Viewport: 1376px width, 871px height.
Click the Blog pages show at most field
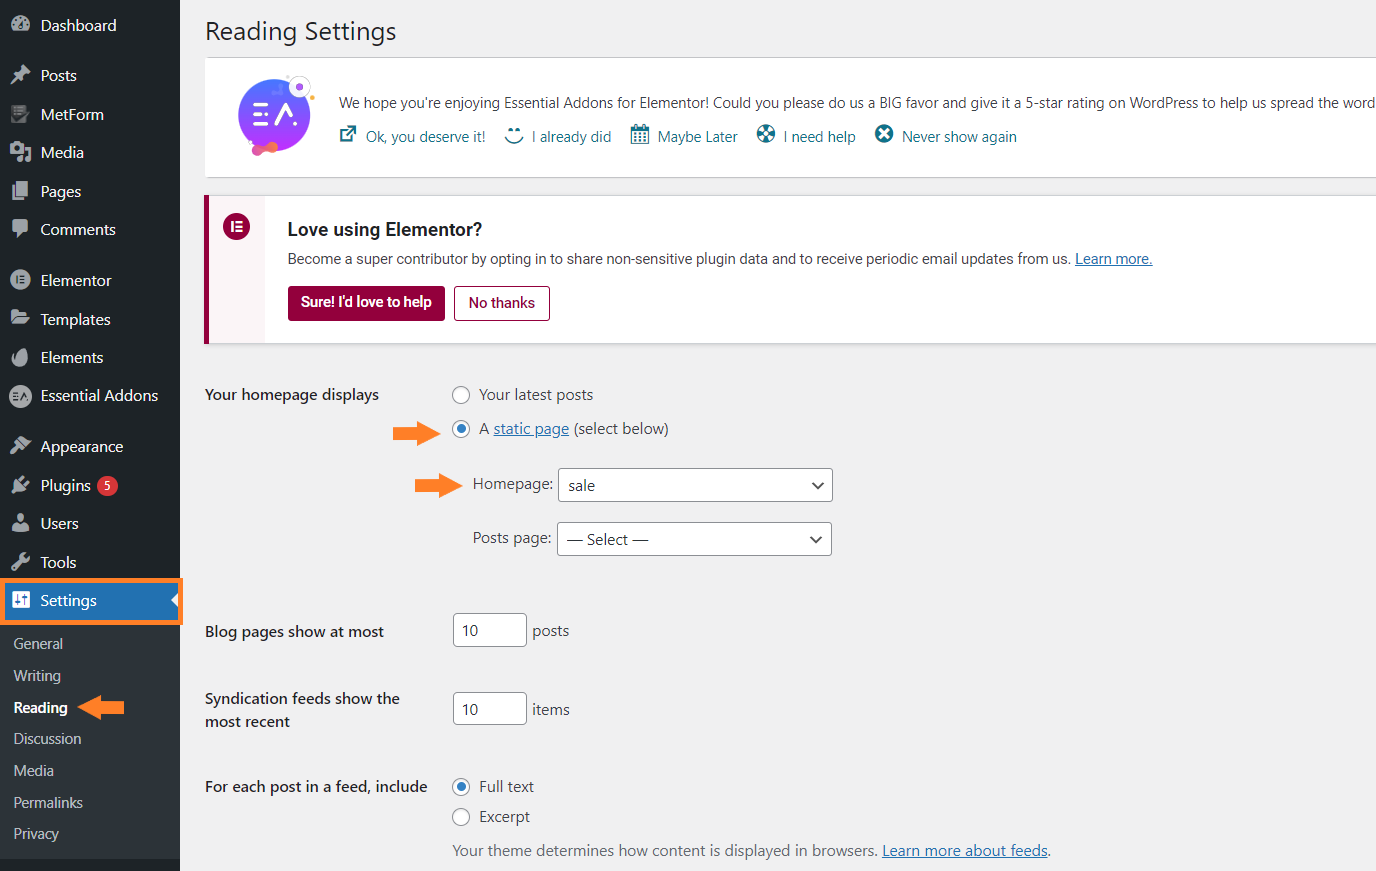click(489, 631)
